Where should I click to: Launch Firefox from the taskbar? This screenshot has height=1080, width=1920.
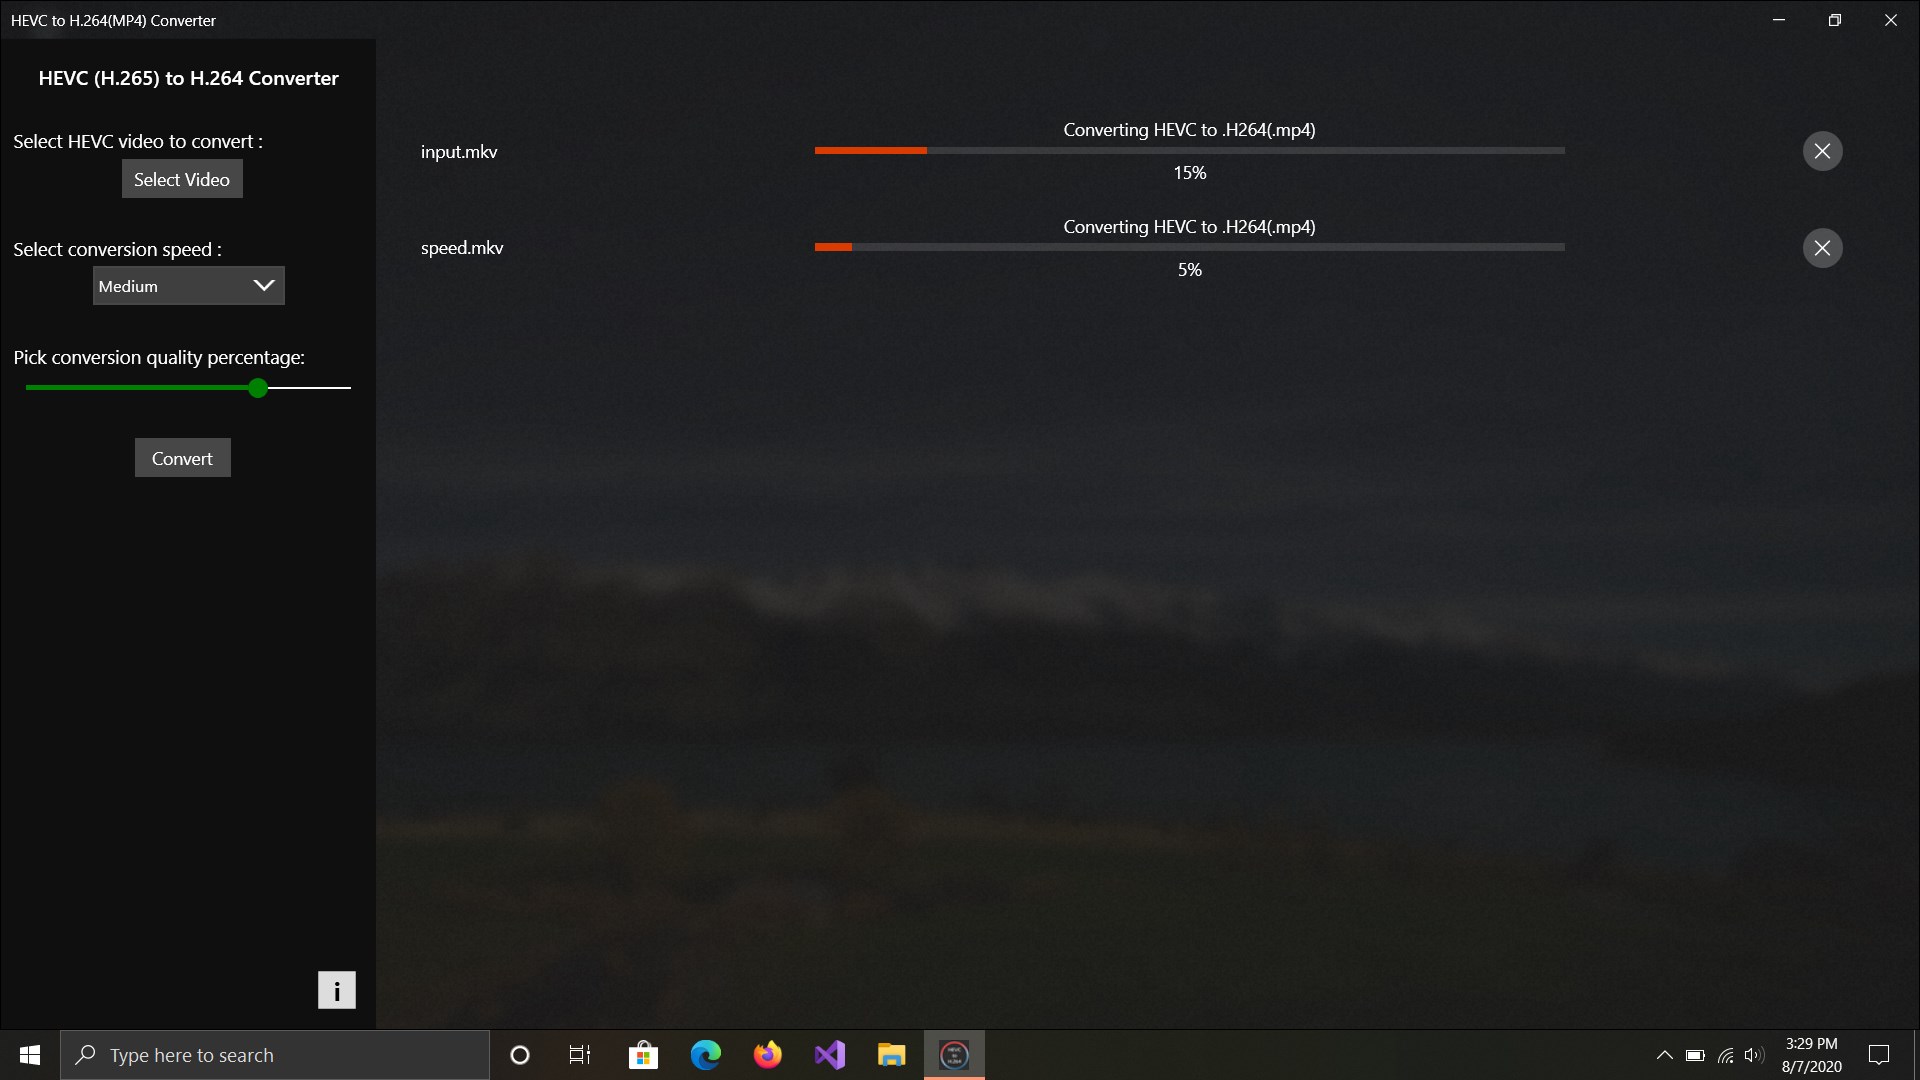pyautogui.click(x=767, y=1055)
